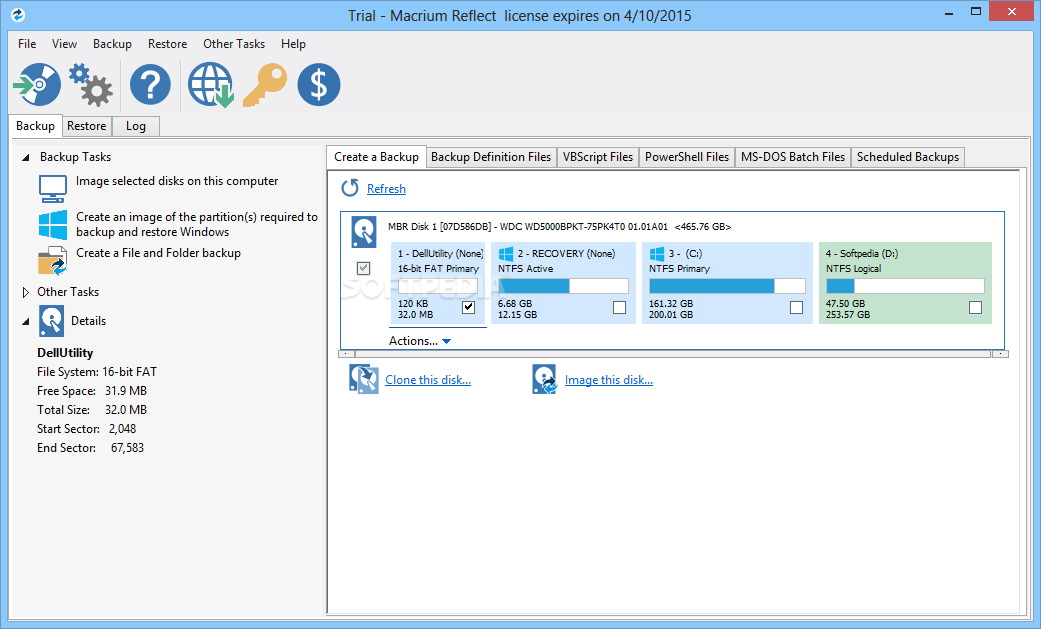1041x629 pixels.
Task: Click the monitor icon for imaging selected disks
Action: coord(52,189)
